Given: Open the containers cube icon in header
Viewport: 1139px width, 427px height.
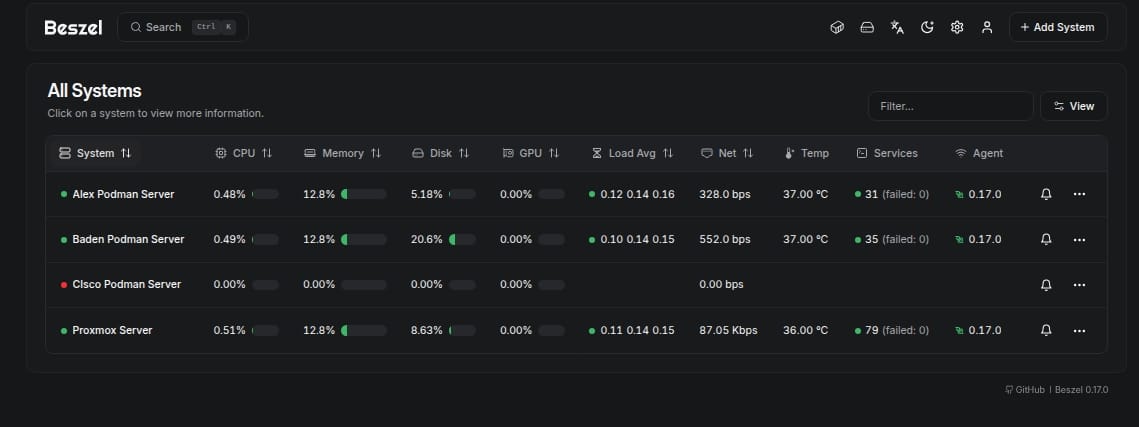Looking at the screenshot, I should [x=837, y=28].
